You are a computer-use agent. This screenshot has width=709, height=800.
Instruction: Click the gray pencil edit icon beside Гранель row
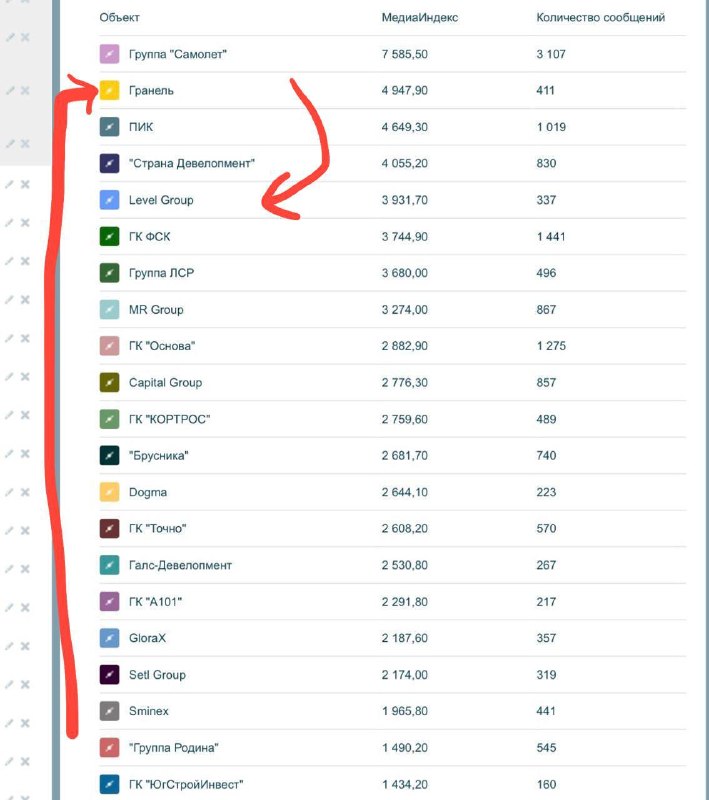pyautogui.click(x=10, y=90)
